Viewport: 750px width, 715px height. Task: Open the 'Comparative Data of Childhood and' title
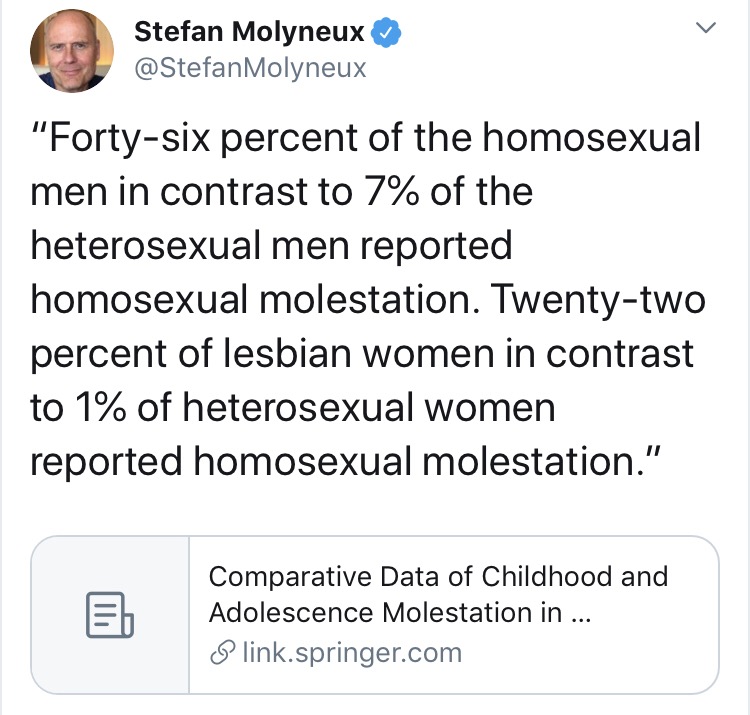click(438, 576)
